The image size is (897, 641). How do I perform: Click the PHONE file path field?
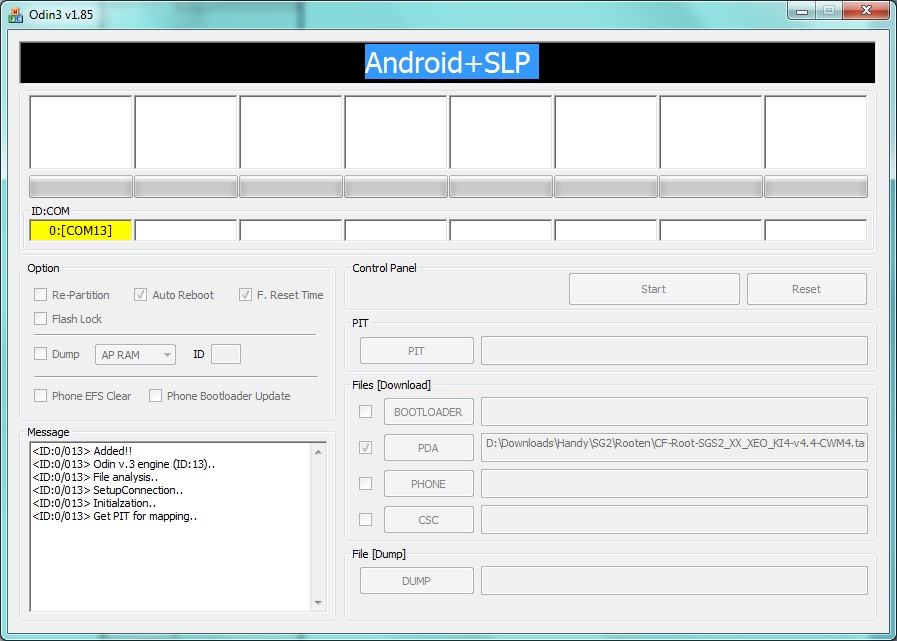(674, 484)
